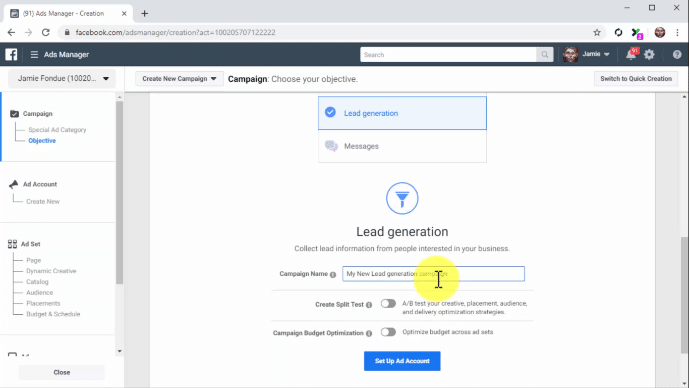The height and width of the screenshot is (388, 689).
Task: Click Switch to Quick Creation button
Action: [636, 79]
